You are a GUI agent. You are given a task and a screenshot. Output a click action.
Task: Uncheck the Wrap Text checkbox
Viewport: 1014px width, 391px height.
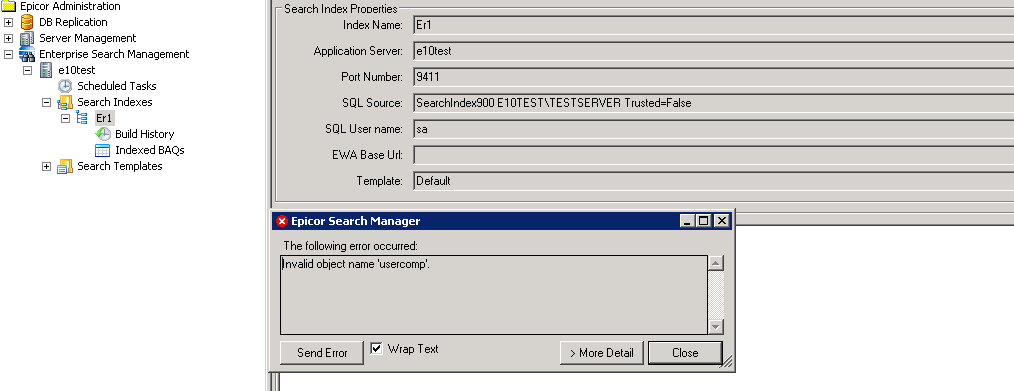pos(376,348)
